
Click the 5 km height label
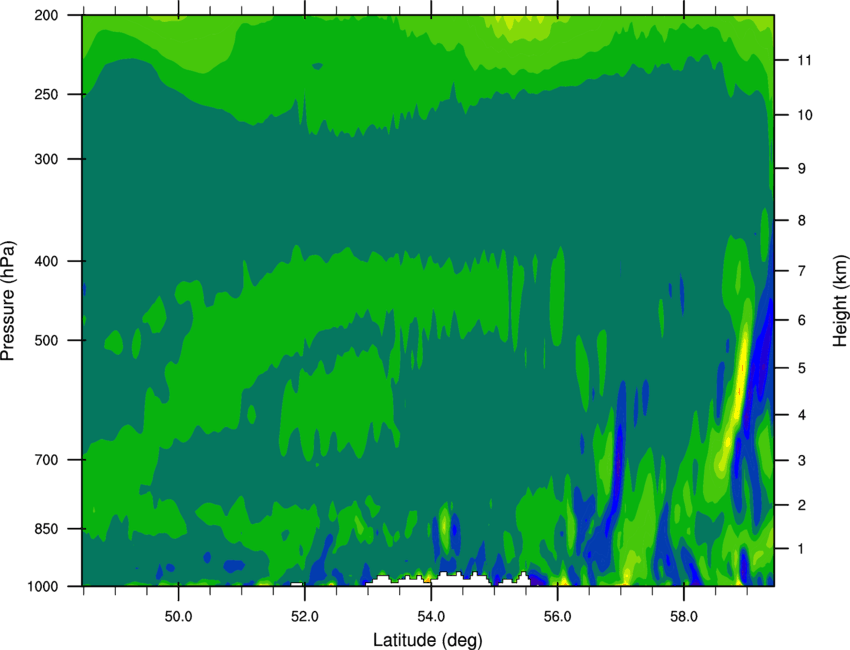pos(802,368)
